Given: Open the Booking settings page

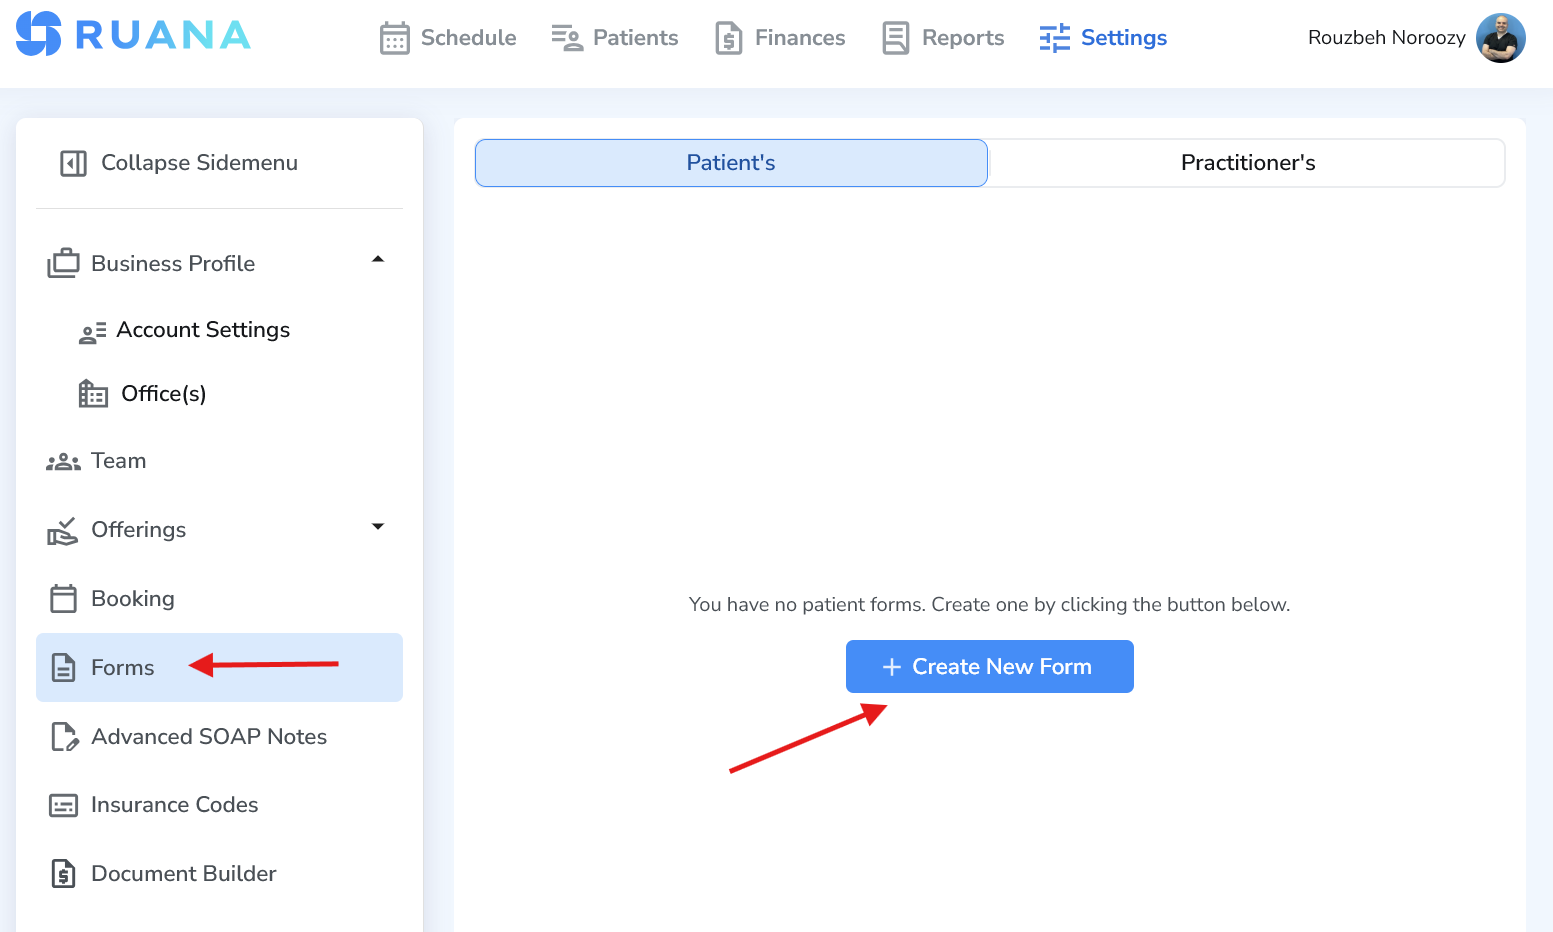Looking at the screenshot, I should tap(132, 599).
